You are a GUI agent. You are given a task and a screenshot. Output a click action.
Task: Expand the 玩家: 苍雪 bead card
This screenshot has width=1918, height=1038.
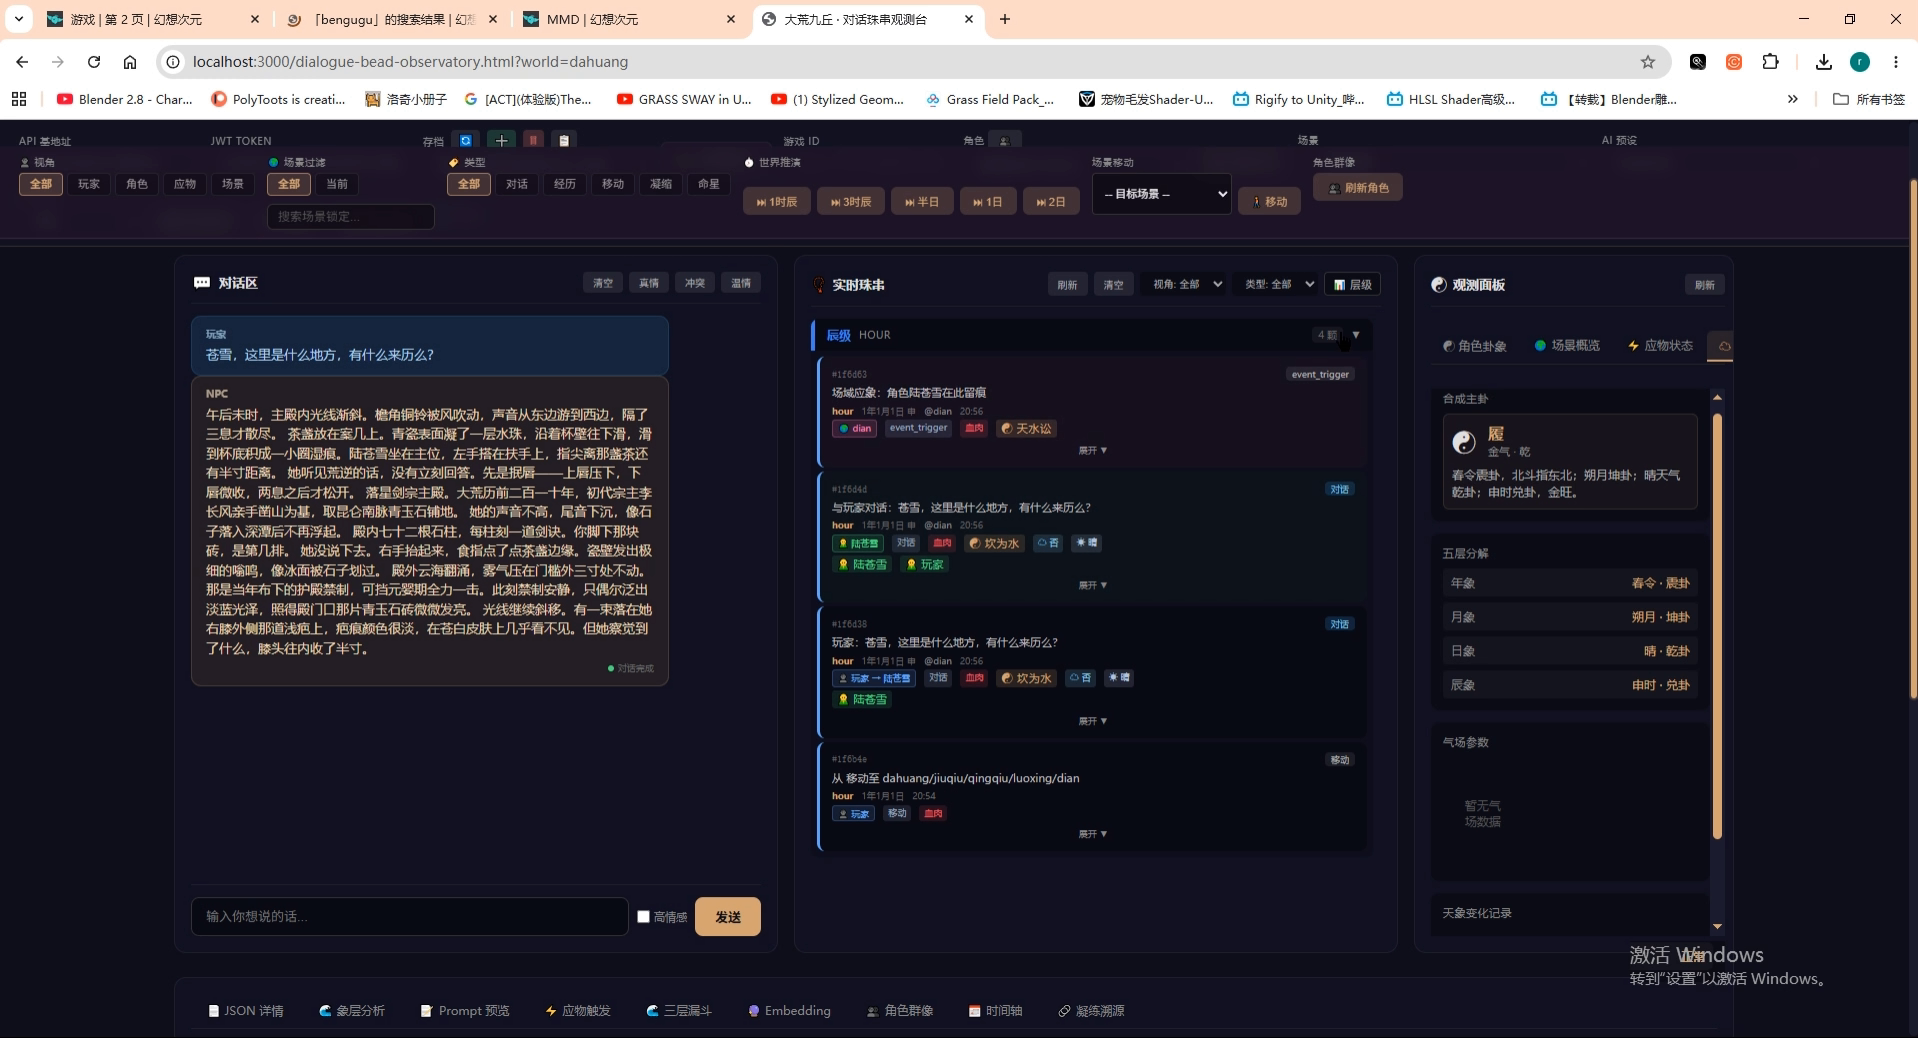click(x=1092, y=722)
